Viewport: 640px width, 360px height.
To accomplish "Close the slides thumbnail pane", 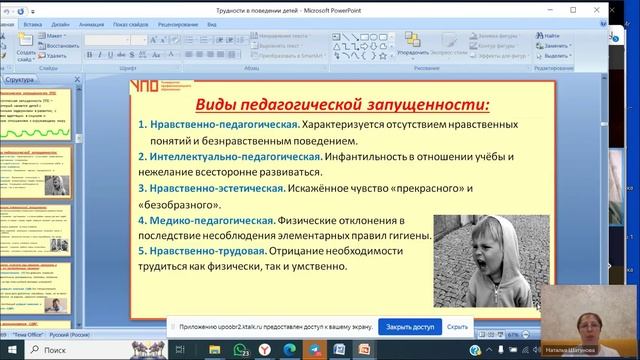I will point(77,79).
